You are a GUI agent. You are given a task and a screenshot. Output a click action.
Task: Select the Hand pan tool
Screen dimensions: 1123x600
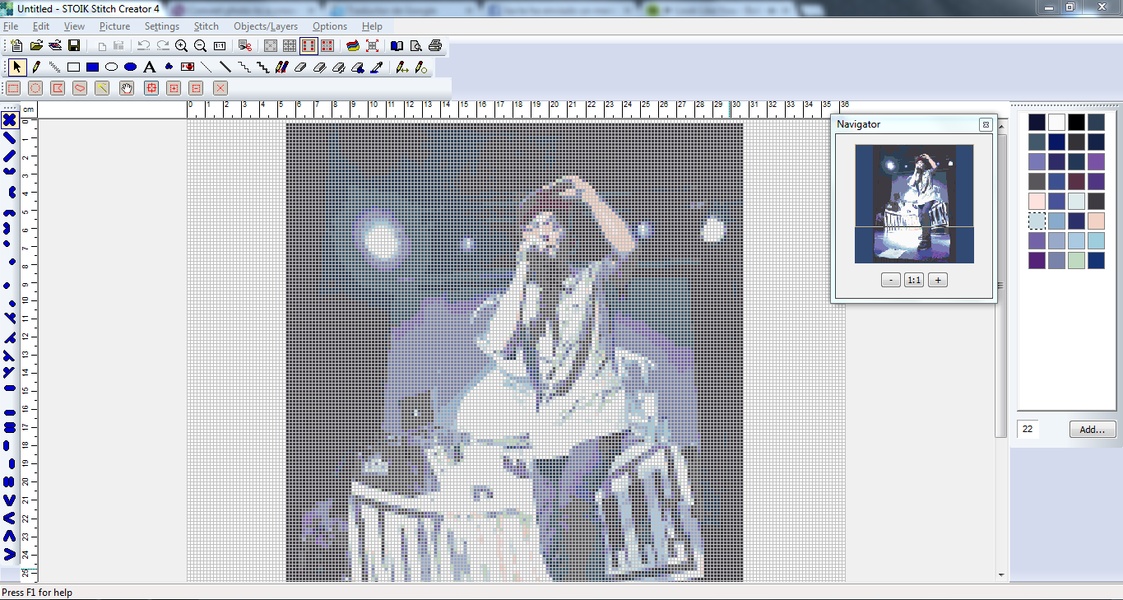(x=127, y=88)
